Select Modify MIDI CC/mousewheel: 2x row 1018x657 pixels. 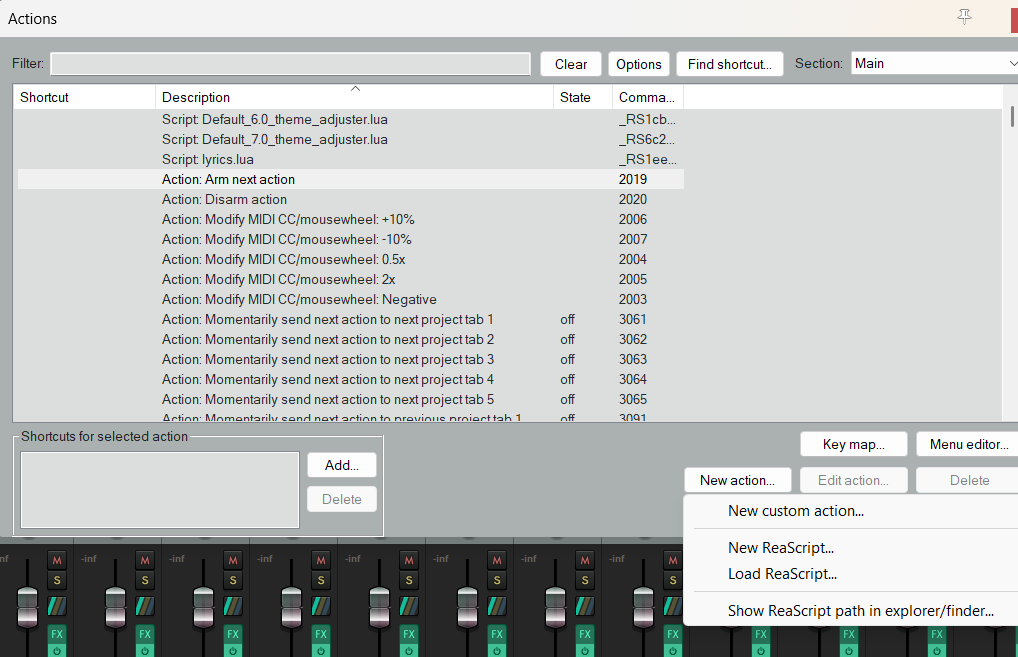point(351,279)
